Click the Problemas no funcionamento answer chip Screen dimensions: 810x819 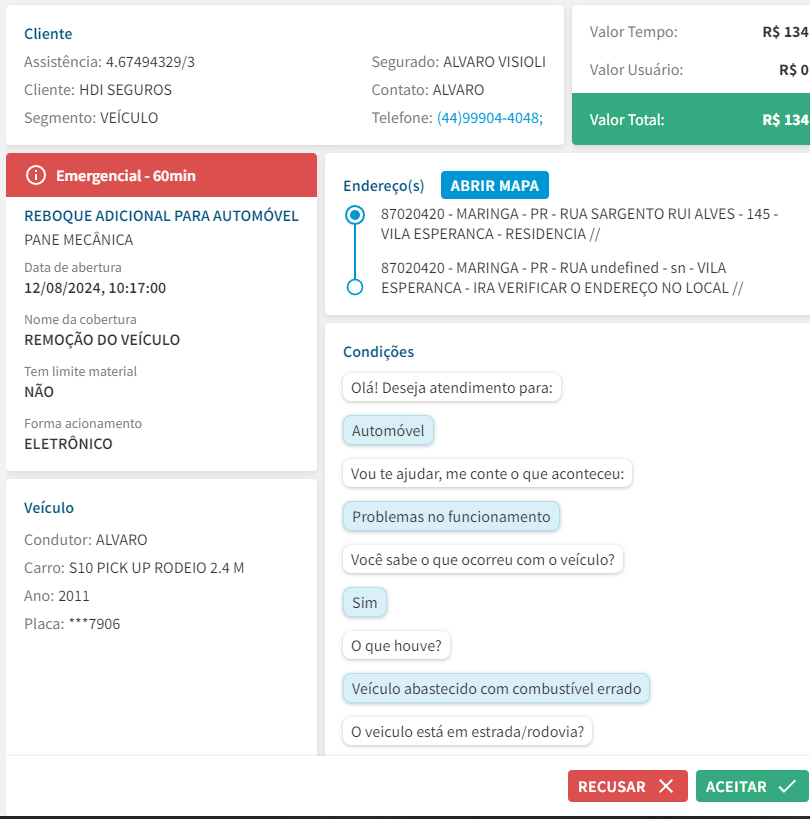(451, 517)
